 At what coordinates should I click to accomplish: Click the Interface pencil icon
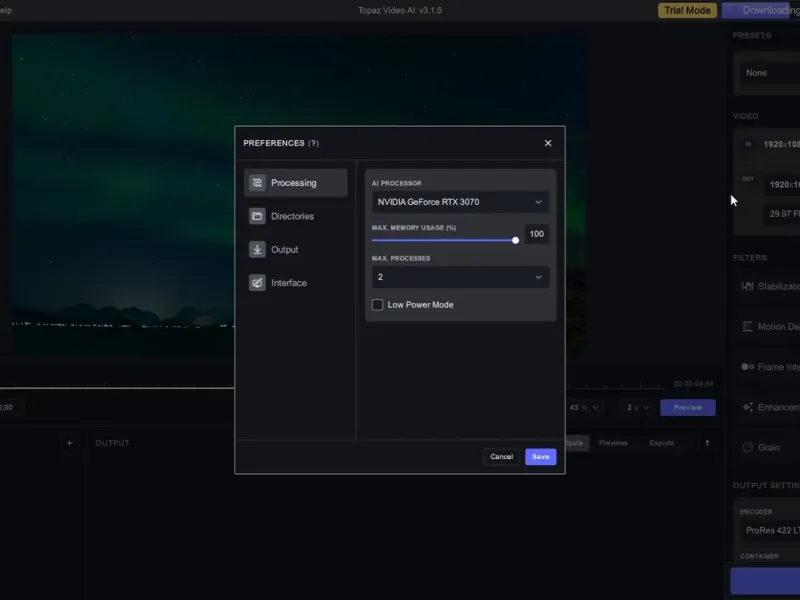click(x=257, y=283)
